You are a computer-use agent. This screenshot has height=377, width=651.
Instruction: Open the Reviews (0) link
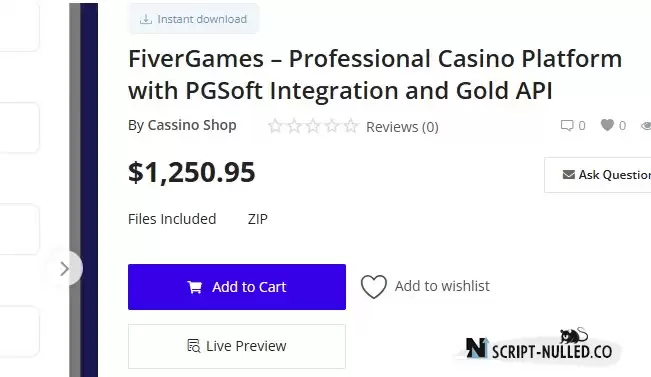pos(402,127)
